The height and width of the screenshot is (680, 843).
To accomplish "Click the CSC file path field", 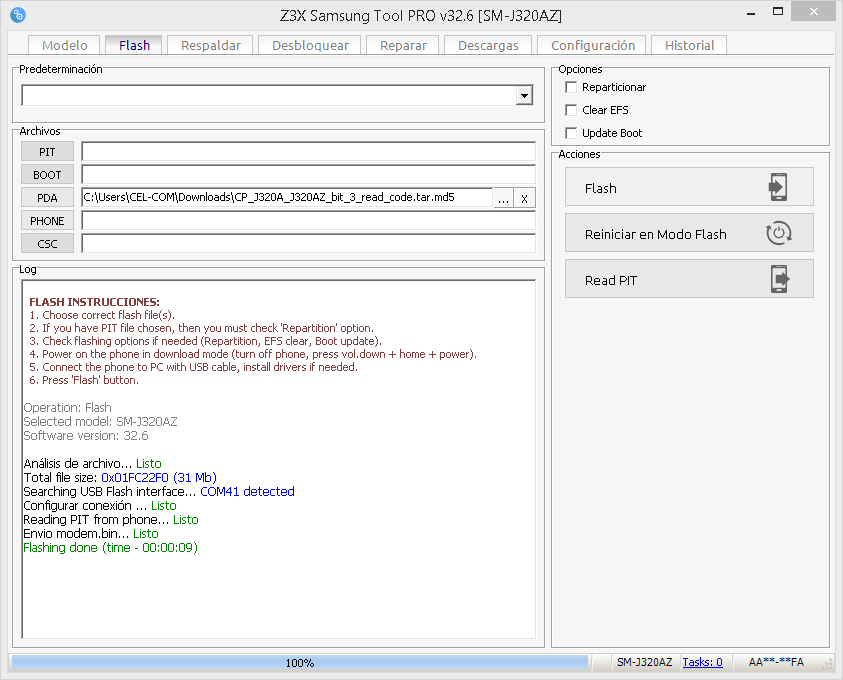I will click(308, 244).
